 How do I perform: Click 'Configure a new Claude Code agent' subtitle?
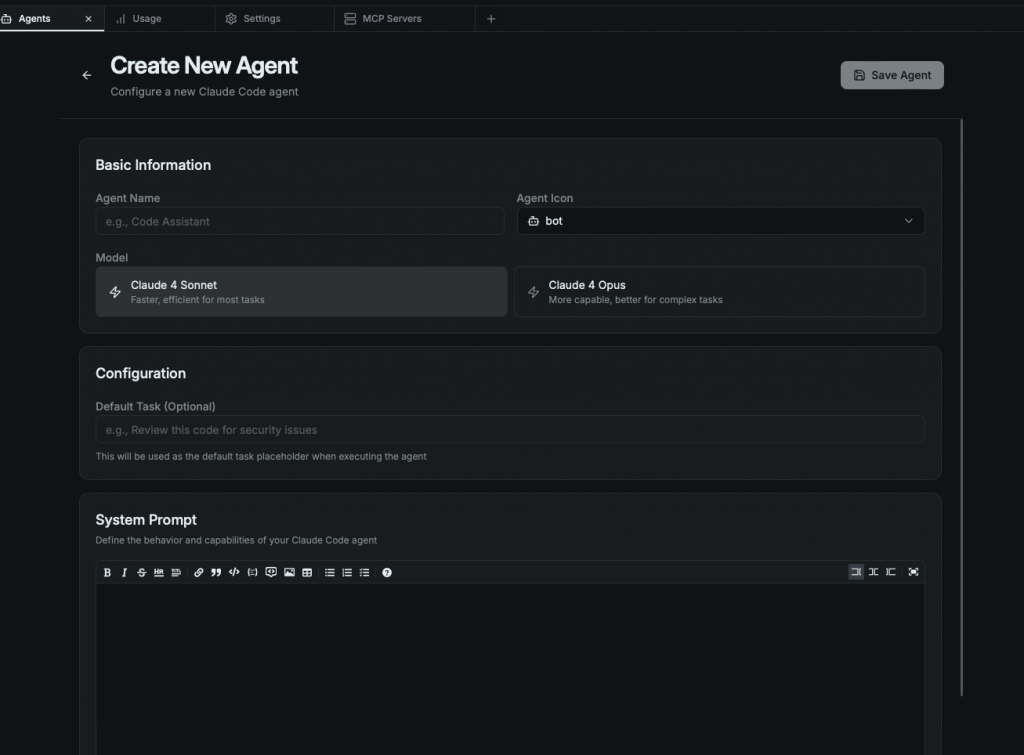pyautogui.click(x=204, y=91)
